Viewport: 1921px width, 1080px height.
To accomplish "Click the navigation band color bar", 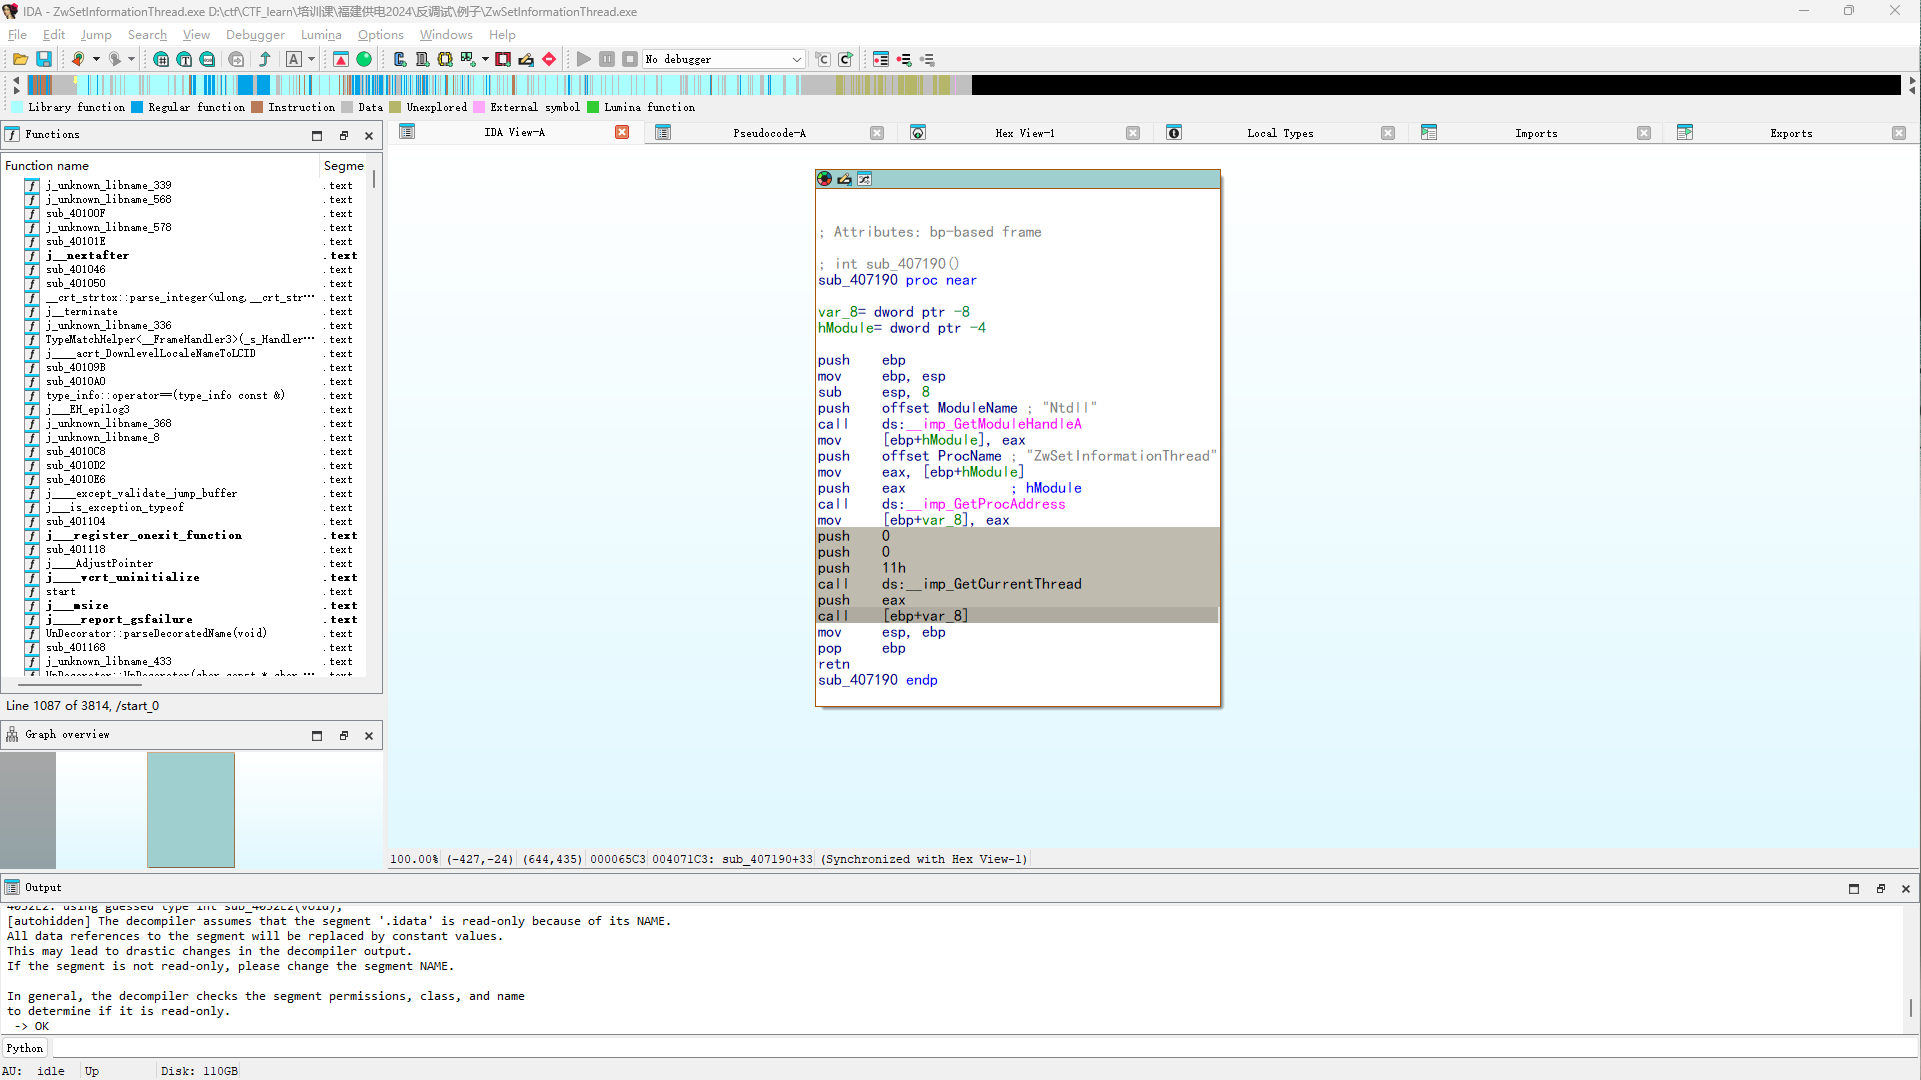I will tap(500, 86).
